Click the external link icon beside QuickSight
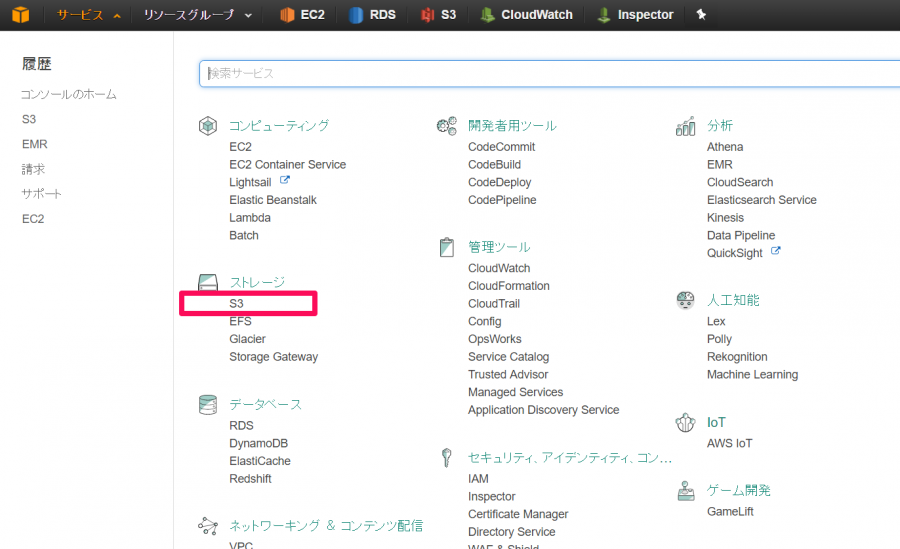 point(775,251)
